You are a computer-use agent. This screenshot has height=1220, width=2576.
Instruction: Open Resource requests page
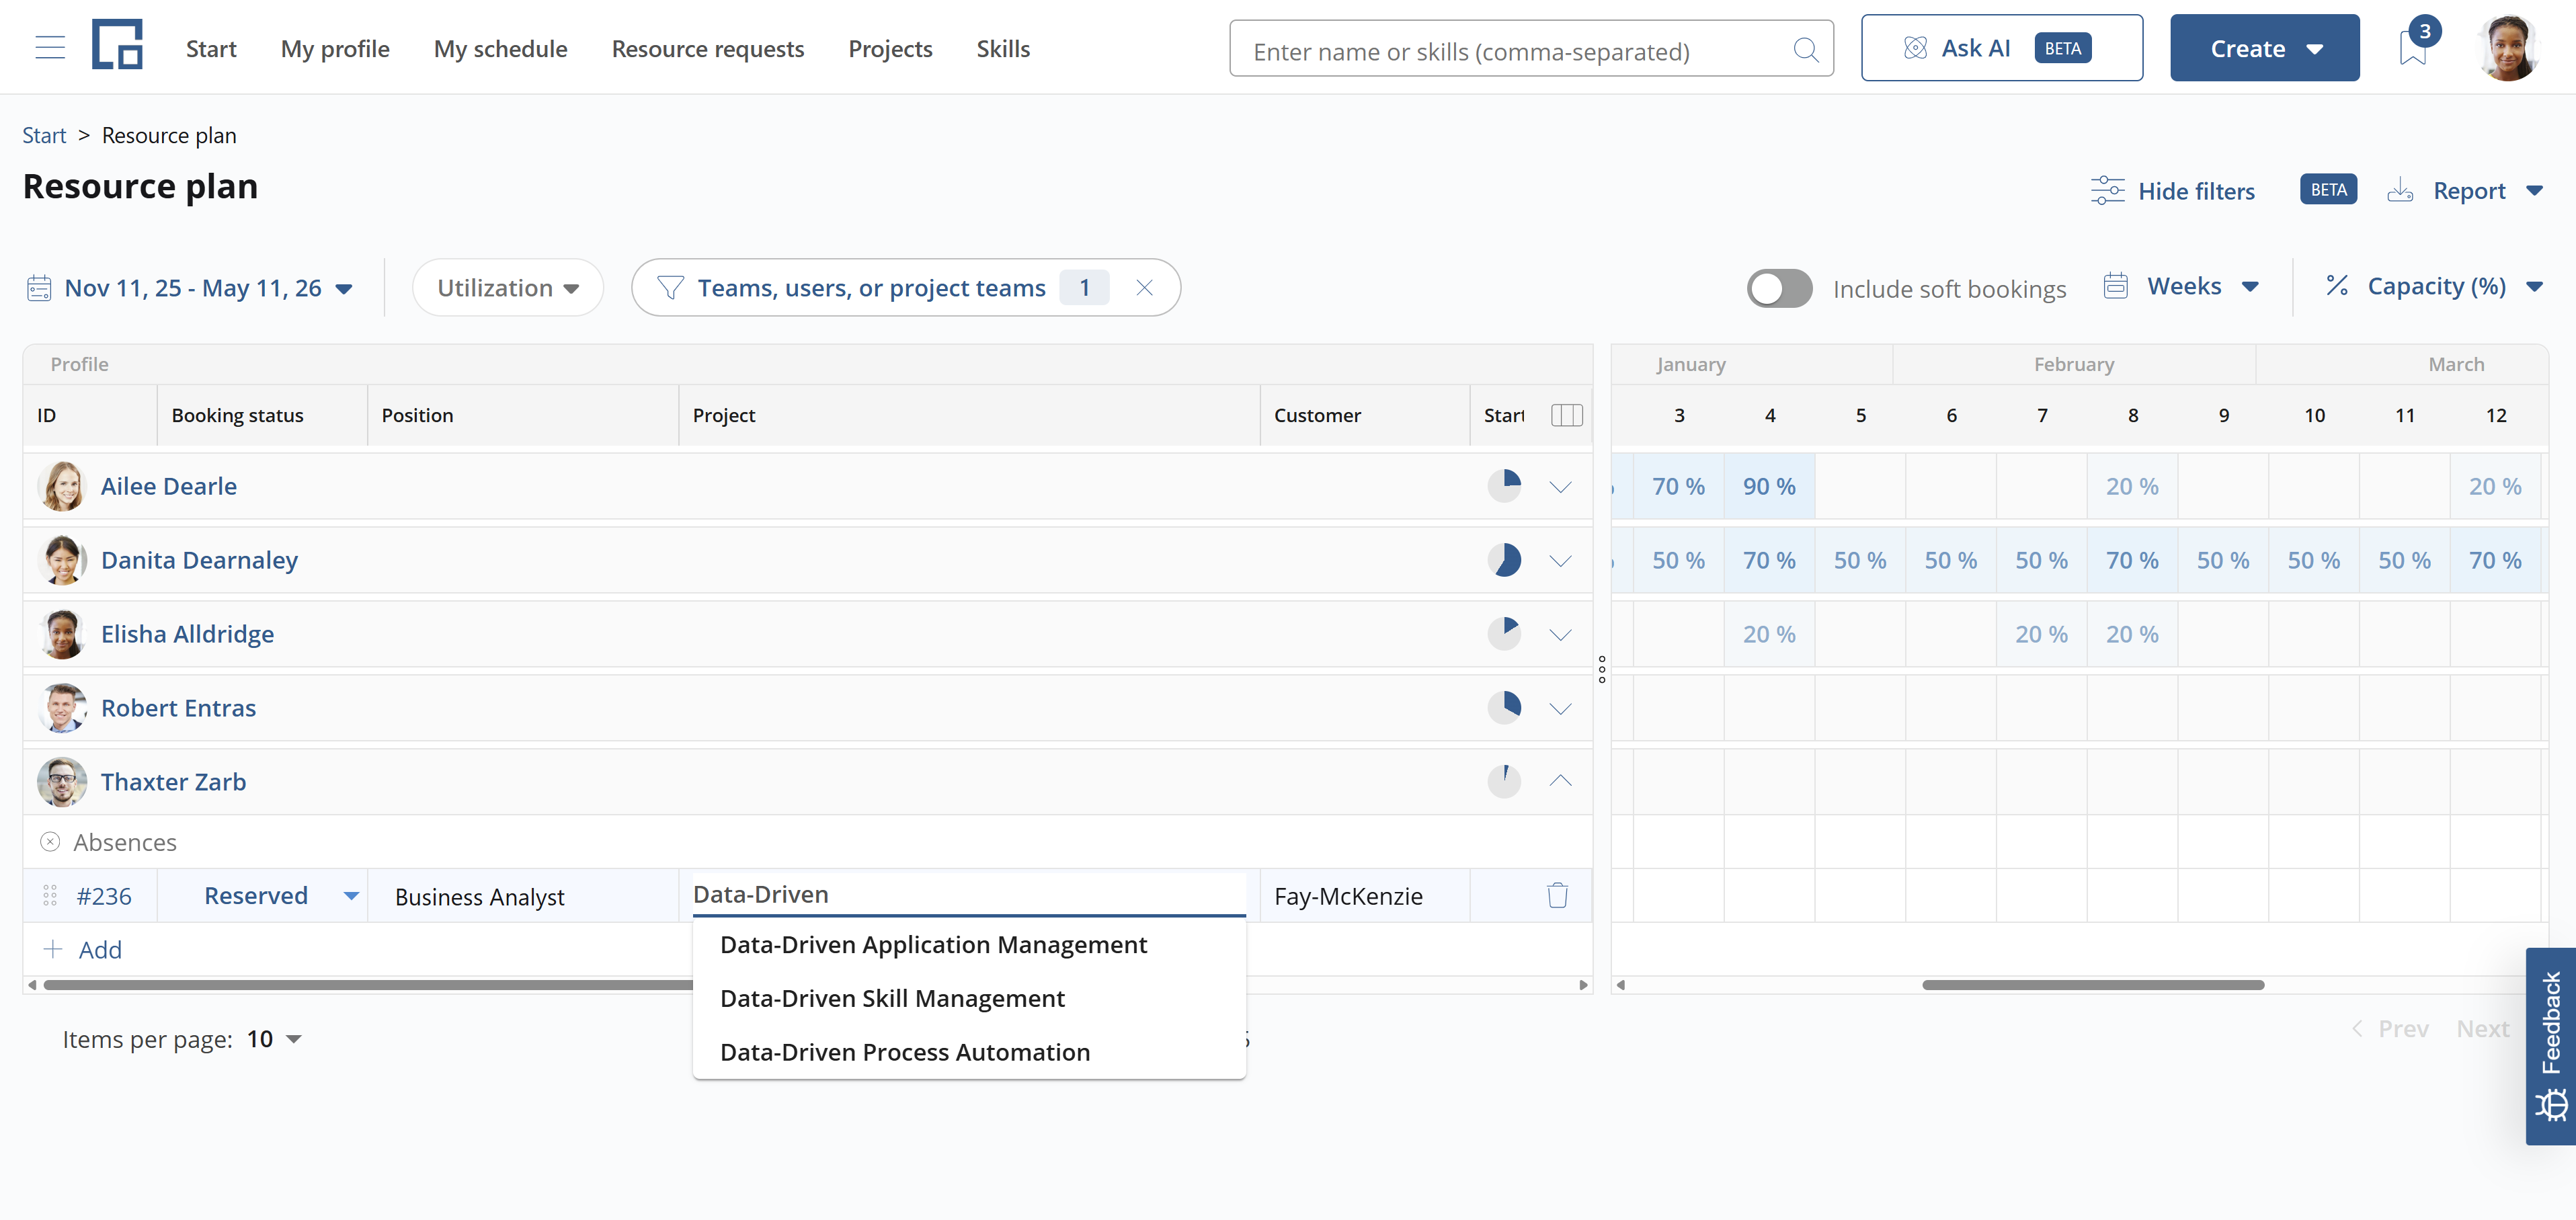click(708, 48)
